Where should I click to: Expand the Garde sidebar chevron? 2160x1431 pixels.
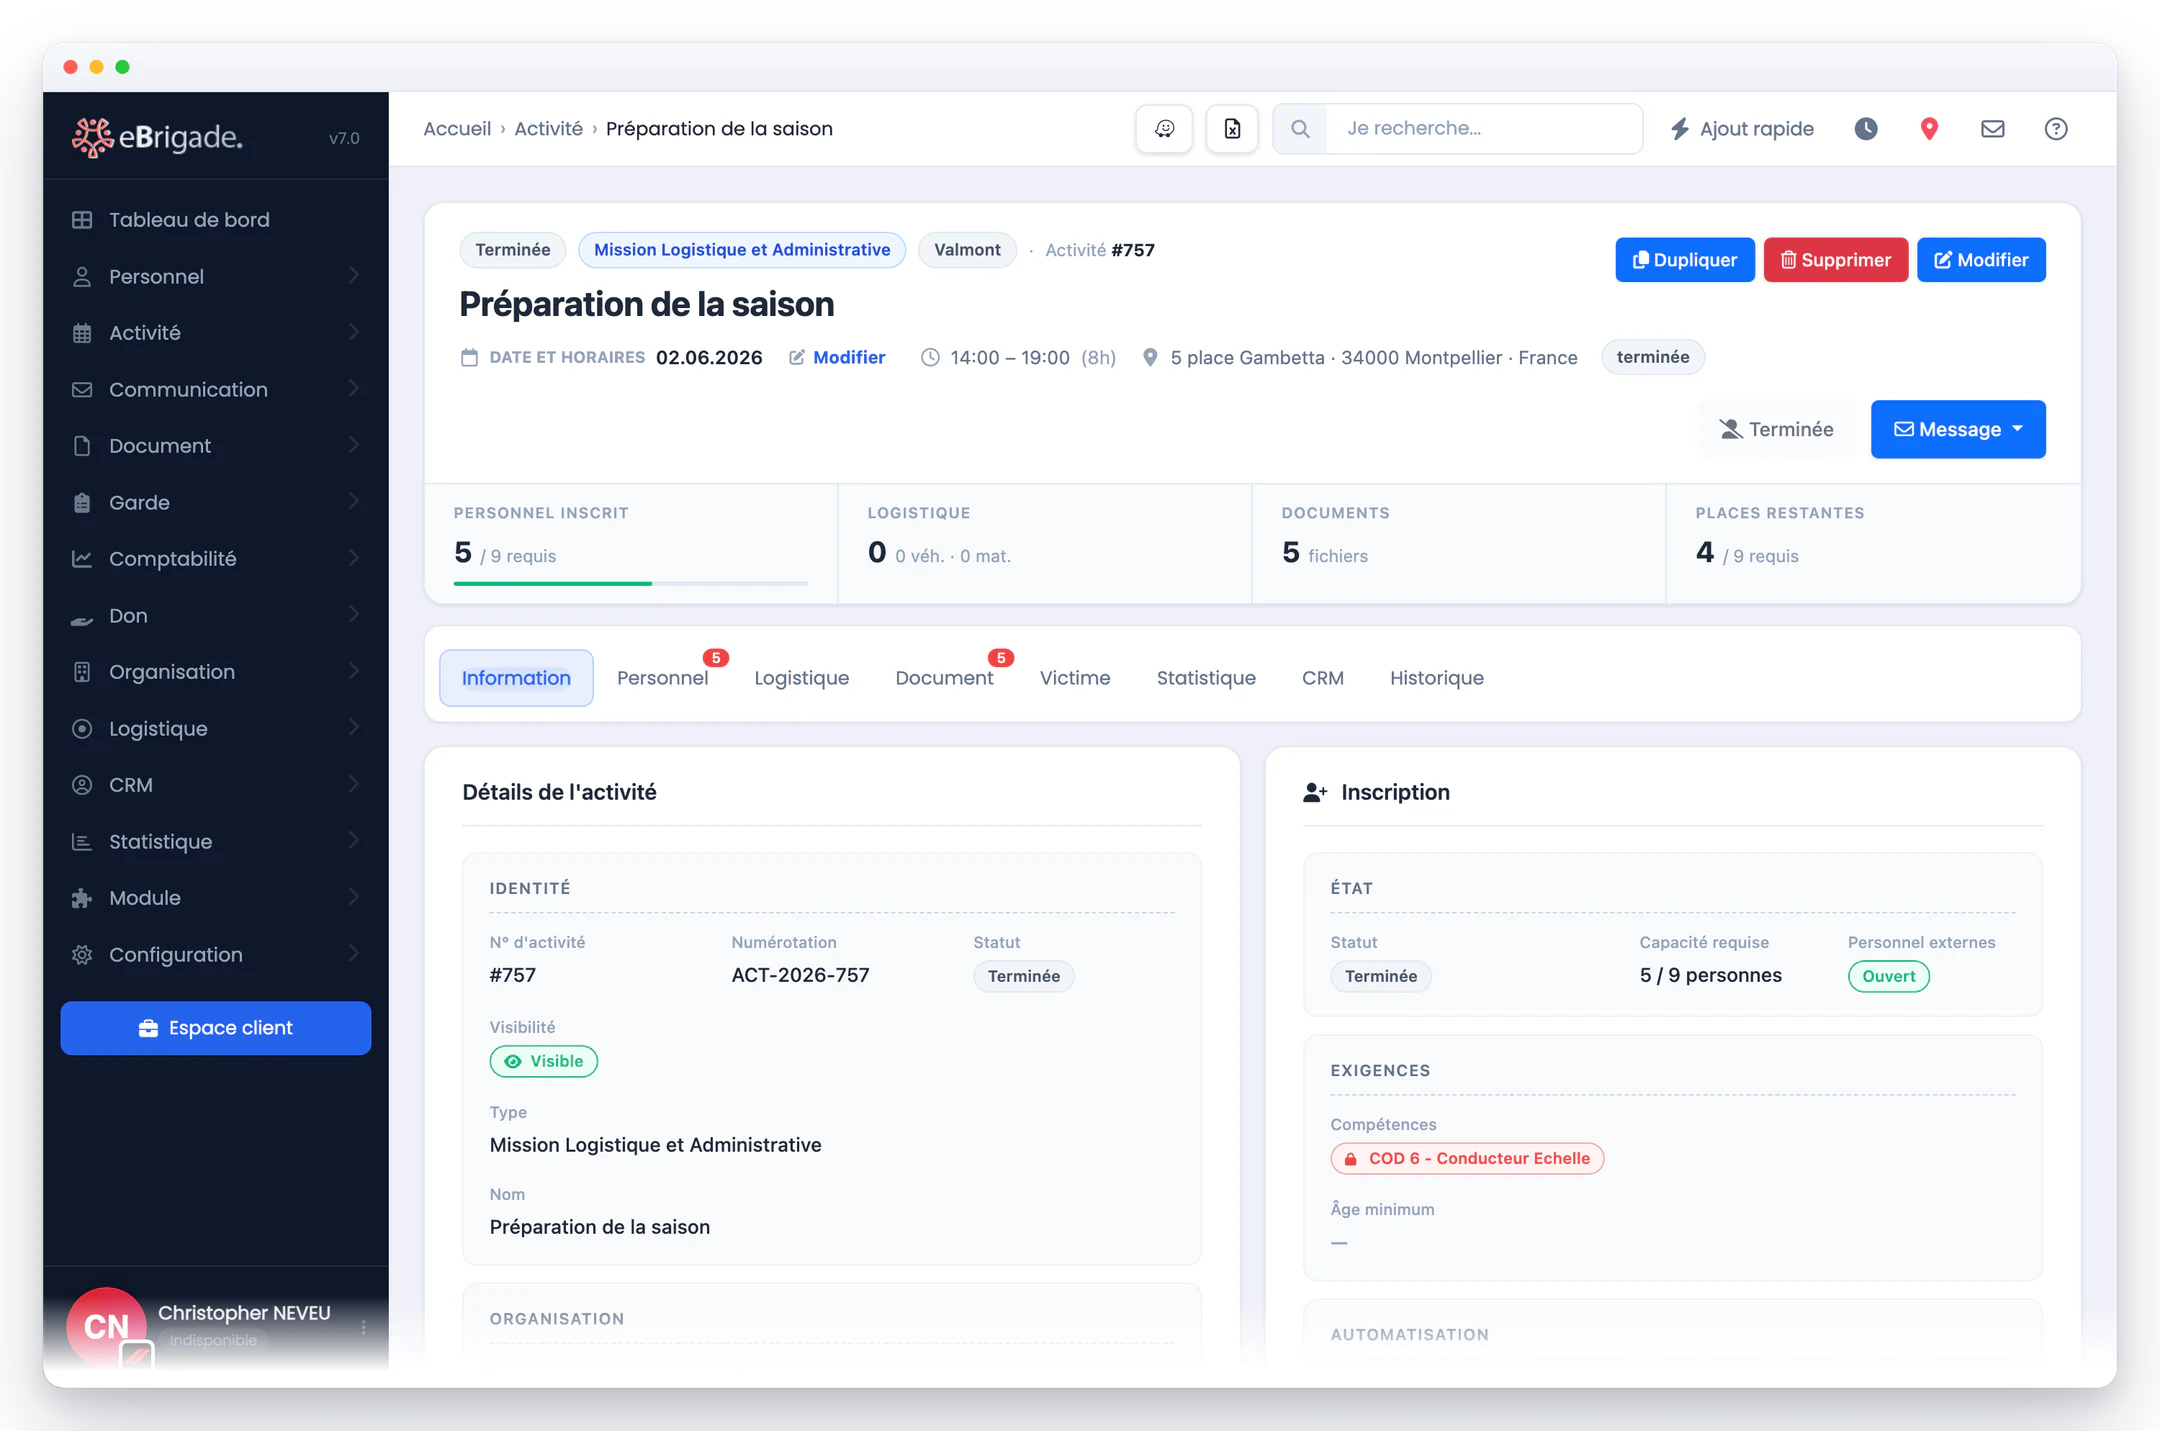353,501
